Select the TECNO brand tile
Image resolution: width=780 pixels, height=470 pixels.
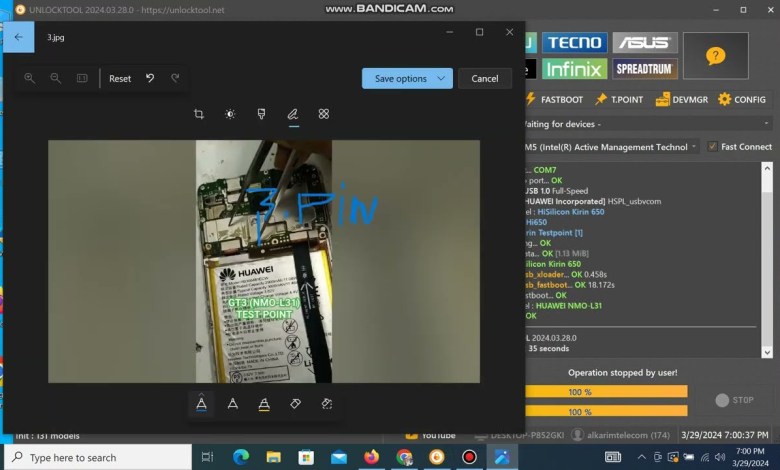574,42
